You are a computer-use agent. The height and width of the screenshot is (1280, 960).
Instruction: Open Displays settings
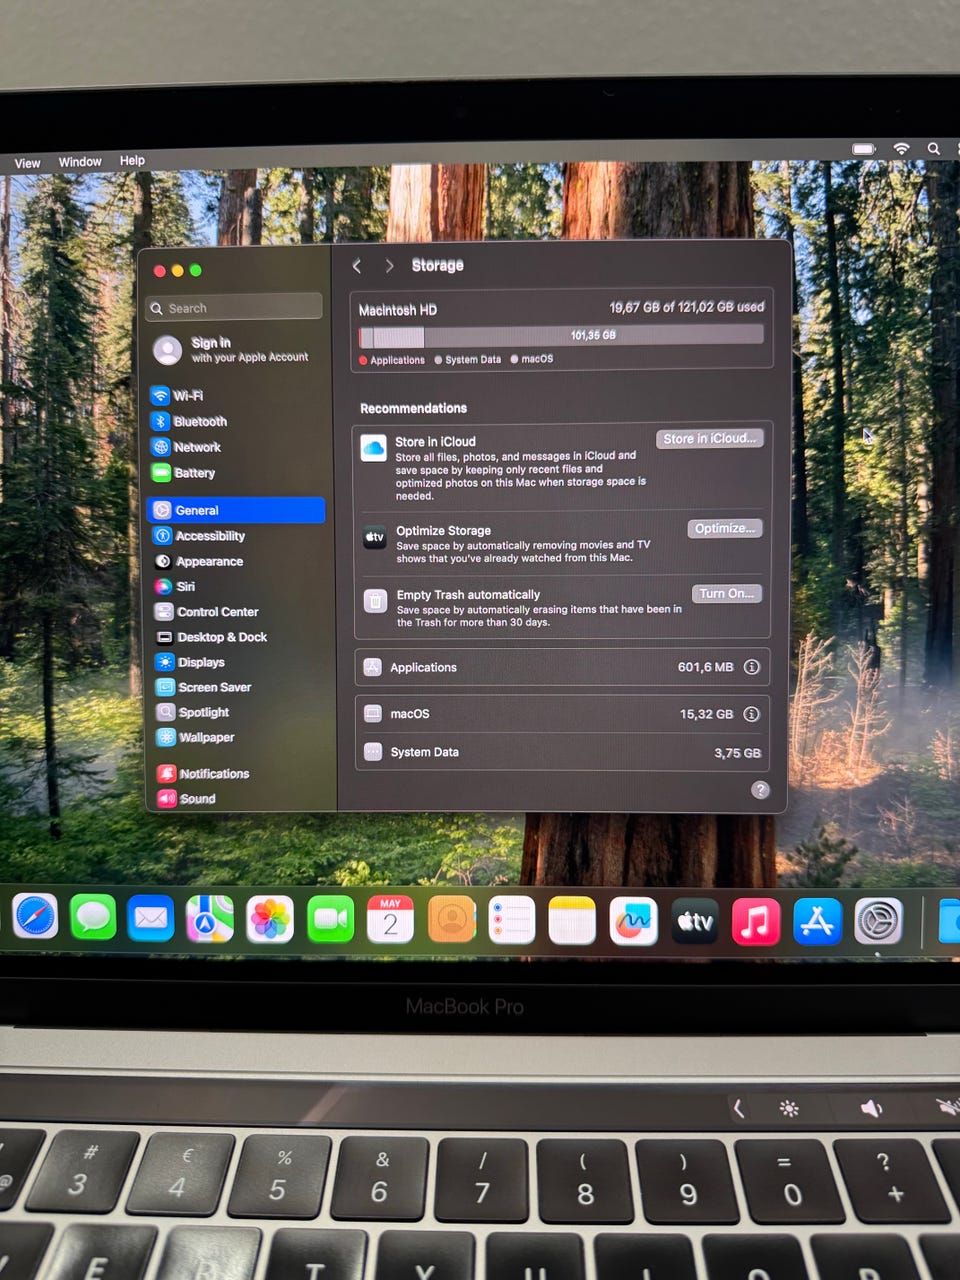click(190, 662)
